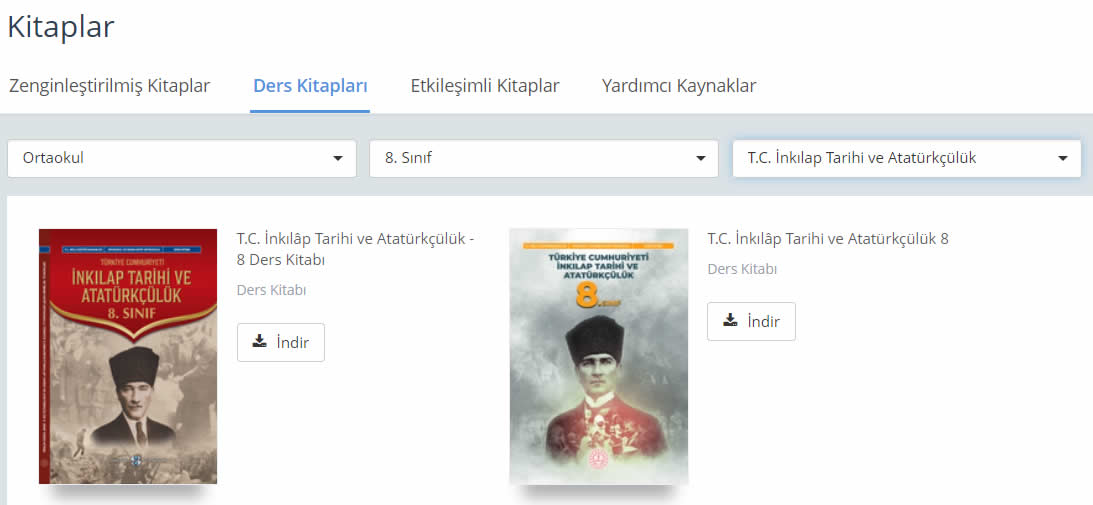The image size is (1093, 505).
Task: Expand the T.C. İnkılap Tarihi ve Atatürkçülük subject dropdown
Action: click(907, 158)
